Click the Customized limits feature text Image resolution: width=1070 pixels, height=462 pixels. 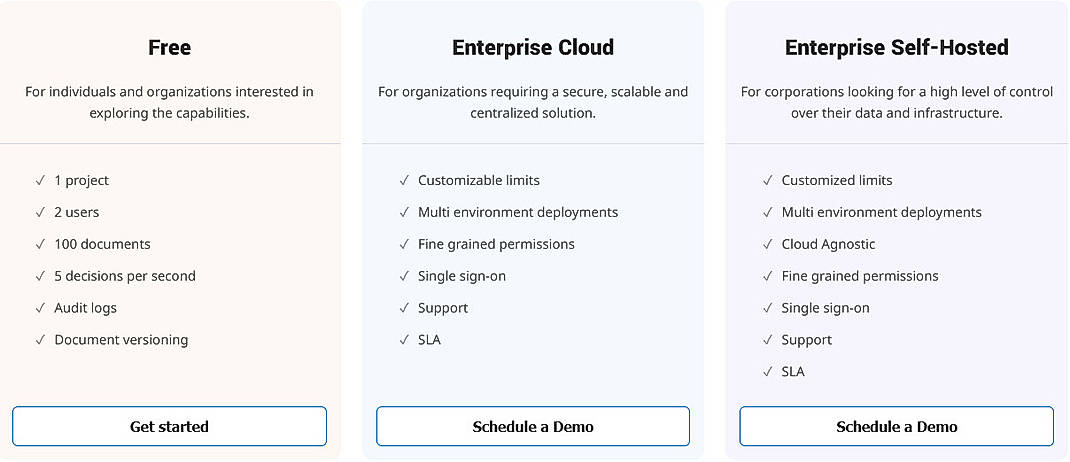[837, 180]
